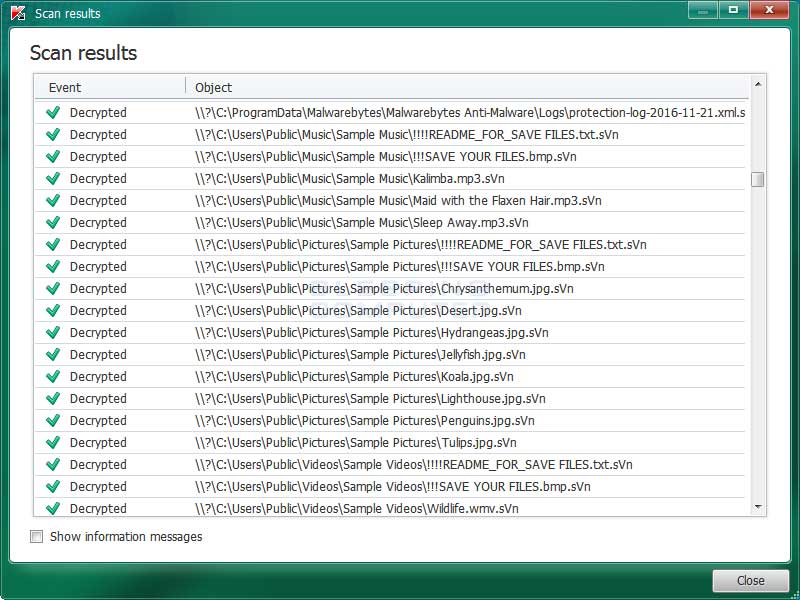800x600 pixels.
Task: Click green checkmark beside Kalimba.mp3.sVn row
Action: (53, 179)
